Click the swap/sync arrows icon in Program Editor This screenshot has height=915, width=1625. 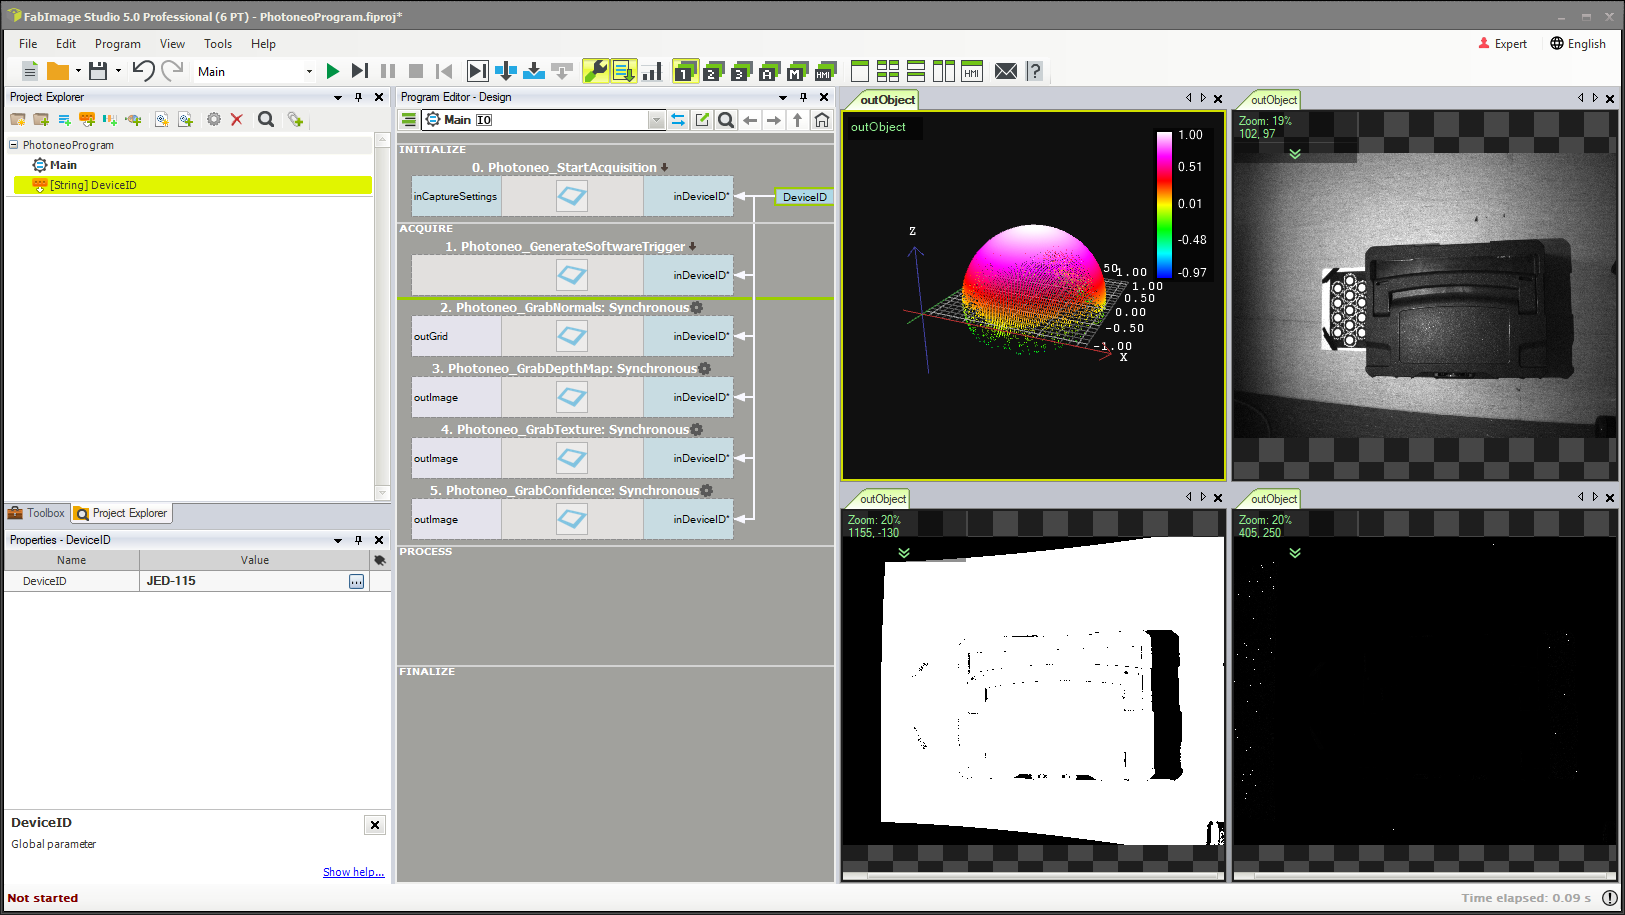click(x=678, y=120)
